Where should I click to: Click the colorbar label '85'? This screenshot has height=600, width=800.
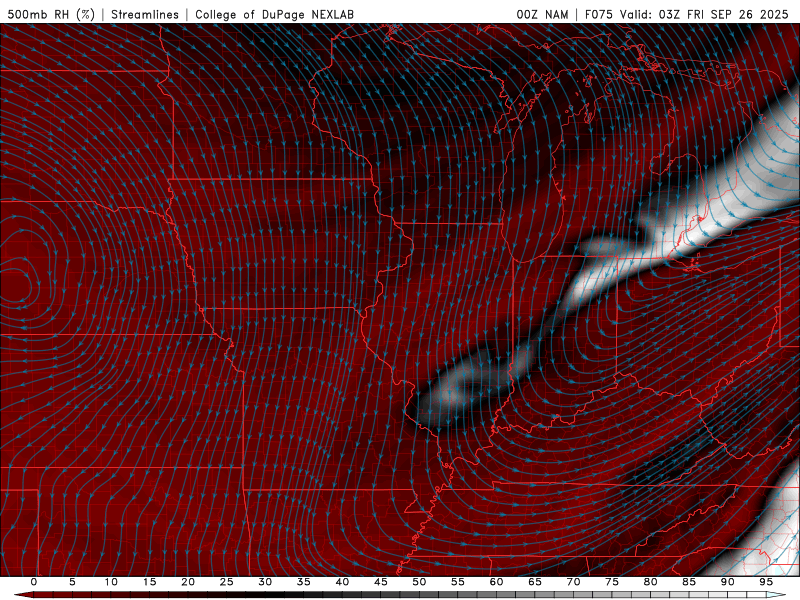point(689,582)
